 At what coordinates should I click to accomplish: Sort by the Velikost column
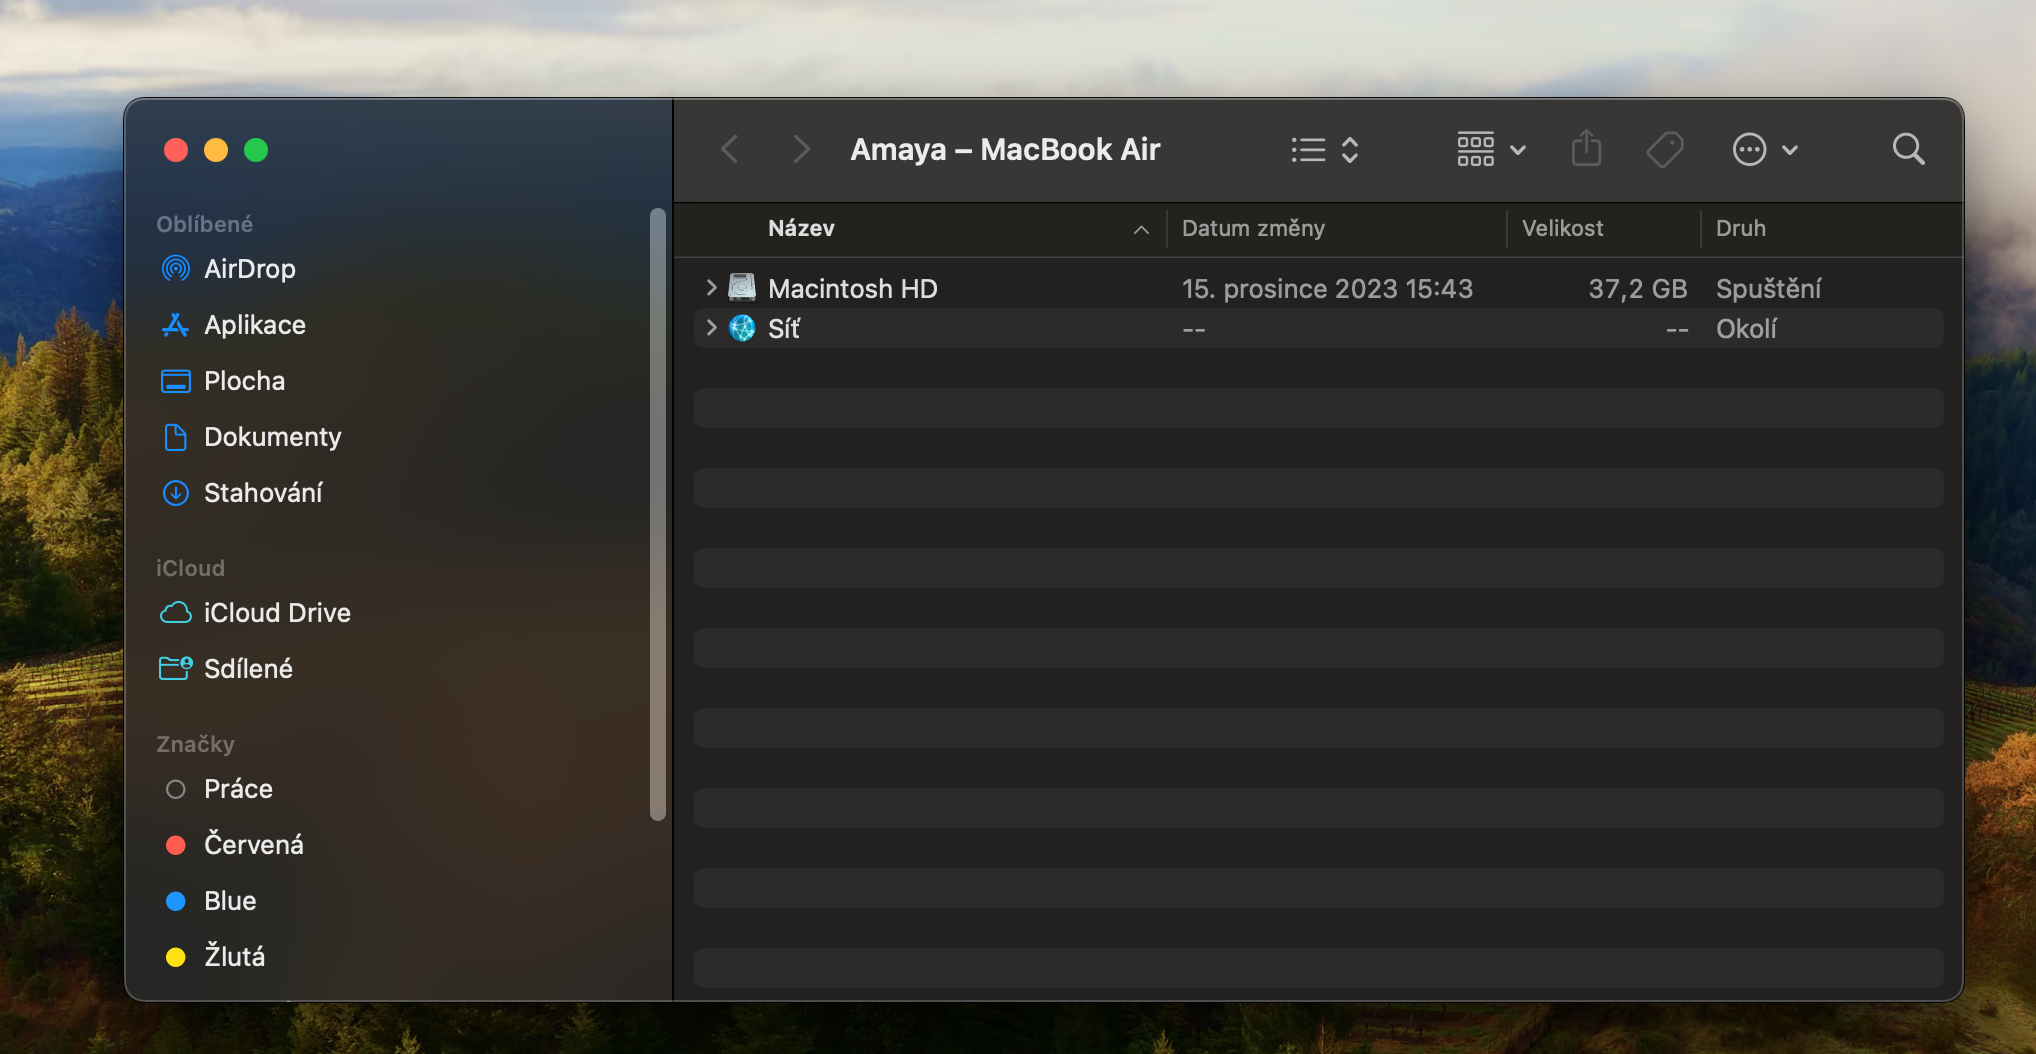tap(1562, 228)
